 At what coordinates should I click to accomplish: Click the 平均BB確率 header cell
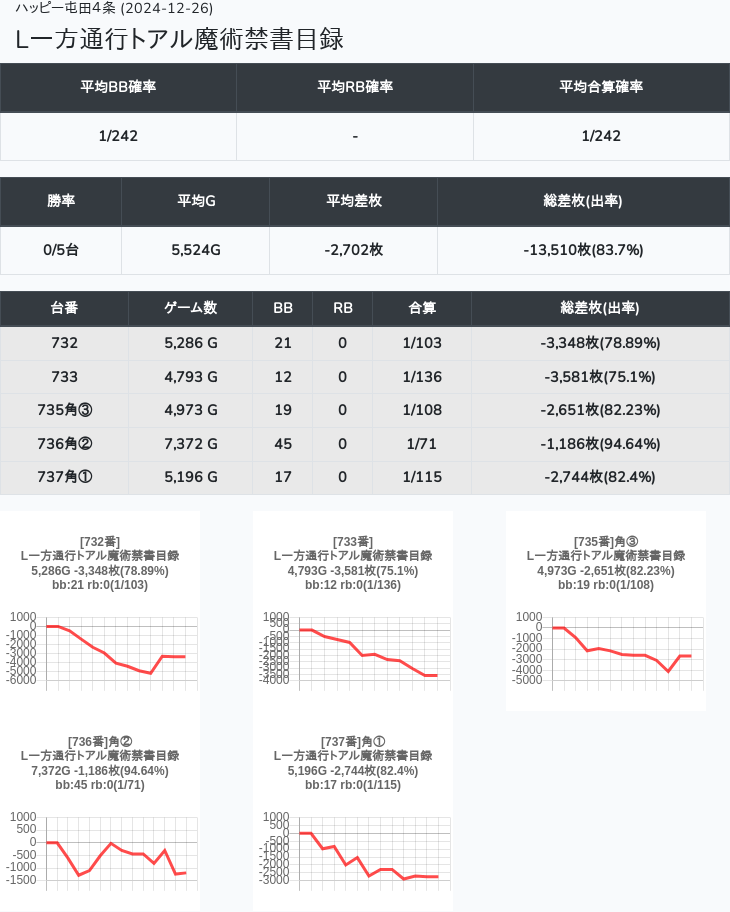pos(118,87)
